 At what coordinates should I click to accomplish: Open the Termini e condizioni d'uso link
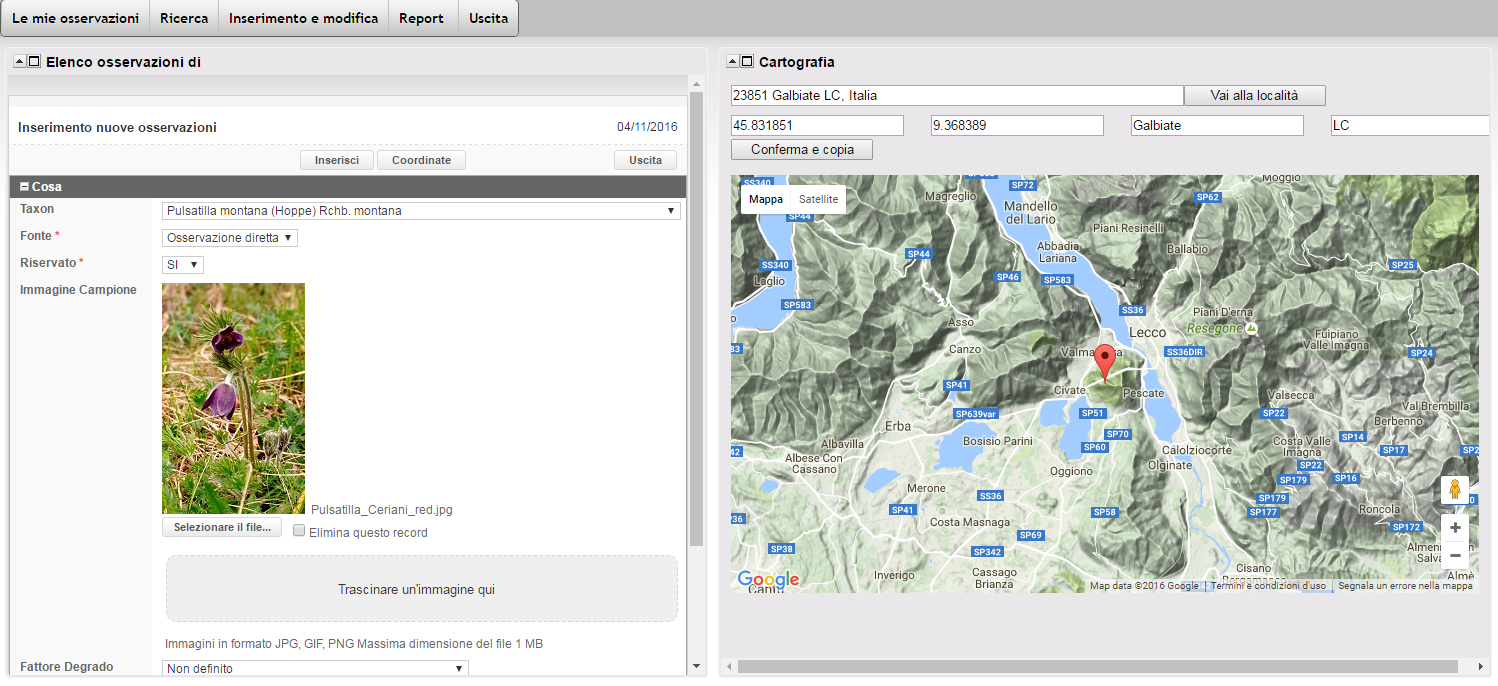click(x=1268, y=586)
